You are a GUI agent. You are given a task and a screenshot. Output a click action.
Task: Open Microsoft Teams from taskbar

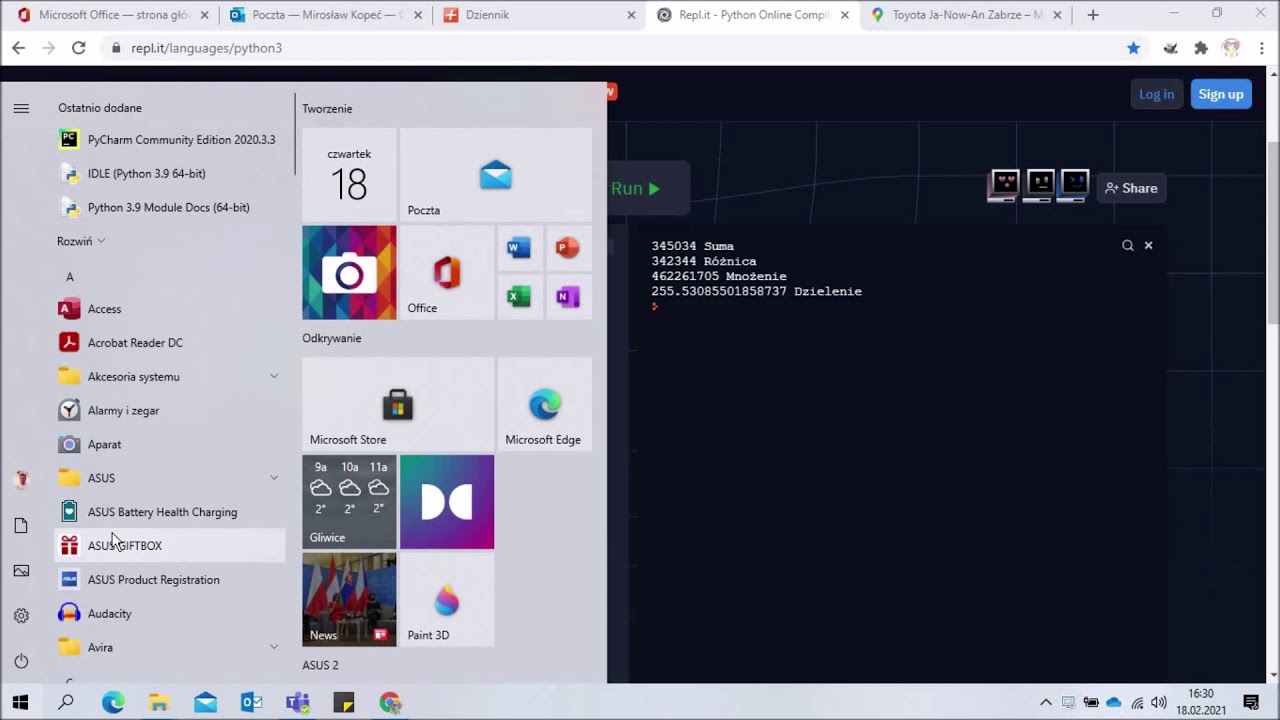(x=298, y=703)
